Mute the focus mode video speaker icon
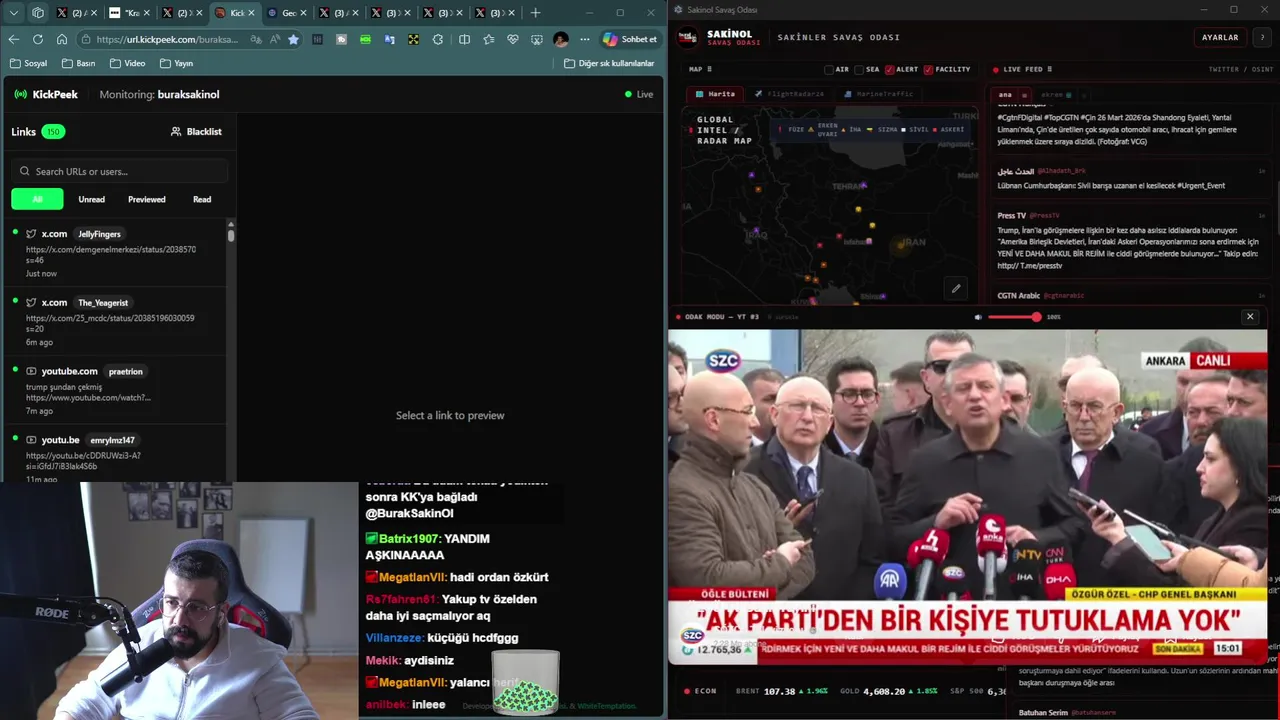This screenshot has height=720, width=1280. pyautogui.click(x=978, y=317)
